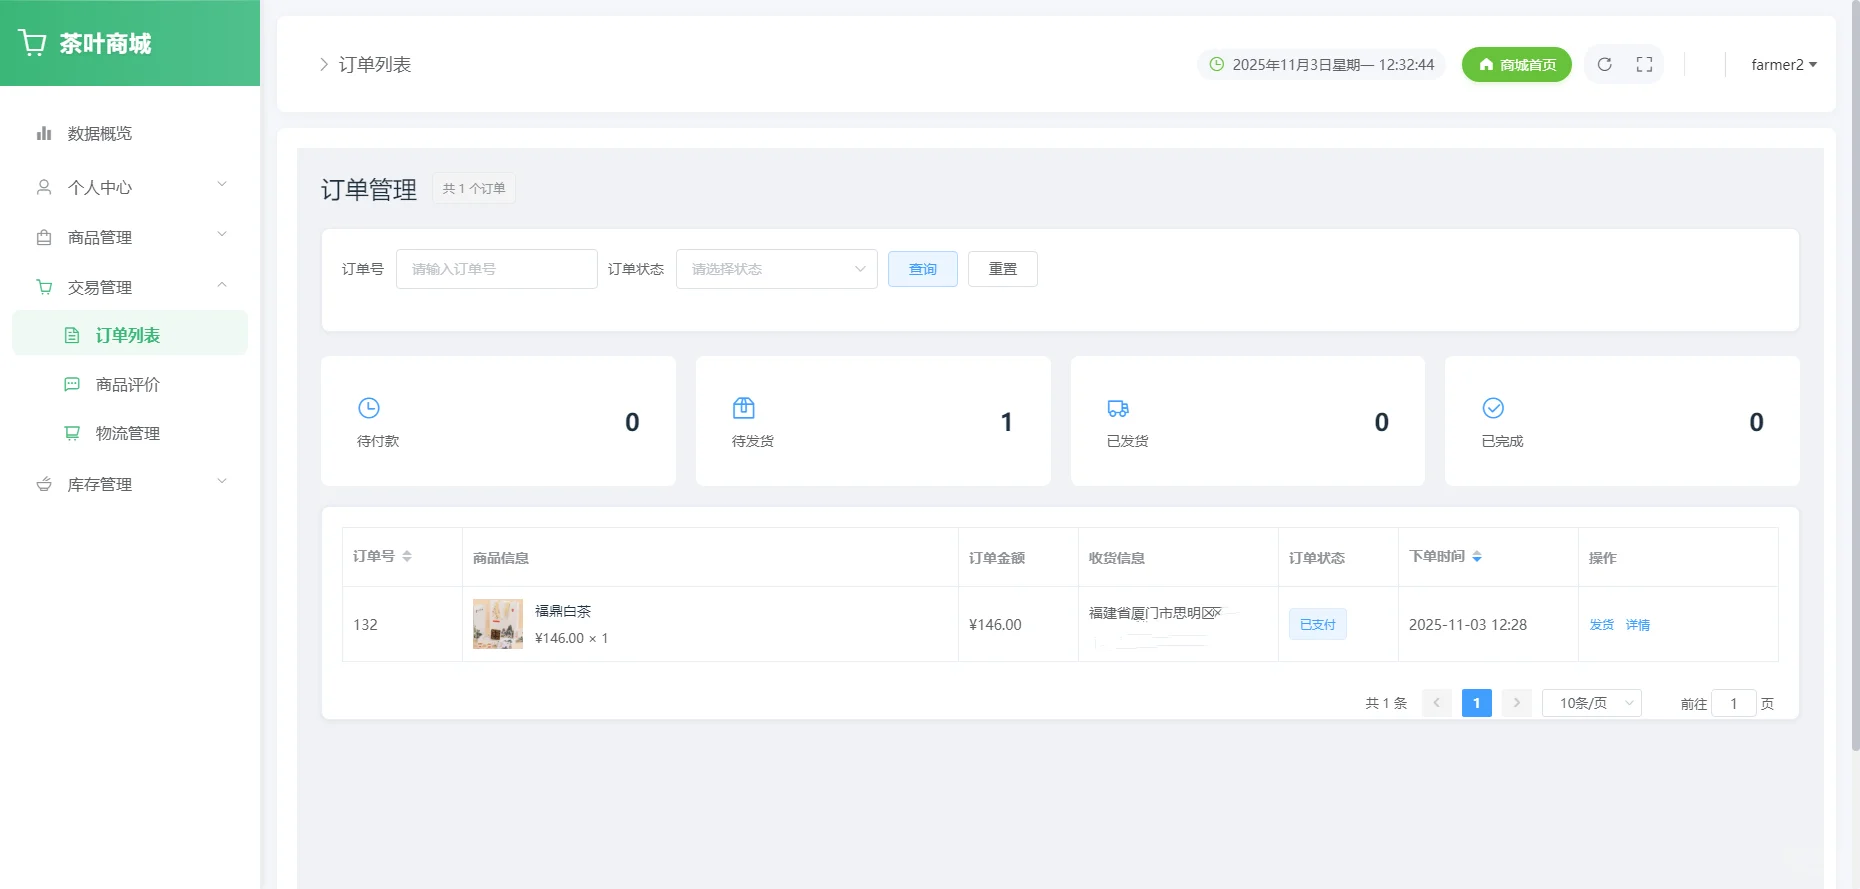Click the 福鼎白茶 product name
Image resolution: width=1860 pixels, height=889 pixels.
(563, 611)
